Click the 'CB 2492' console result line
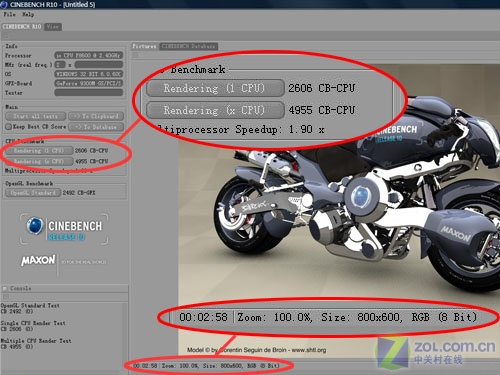Viewport: 500px width, 375px height. click(17, 311)
